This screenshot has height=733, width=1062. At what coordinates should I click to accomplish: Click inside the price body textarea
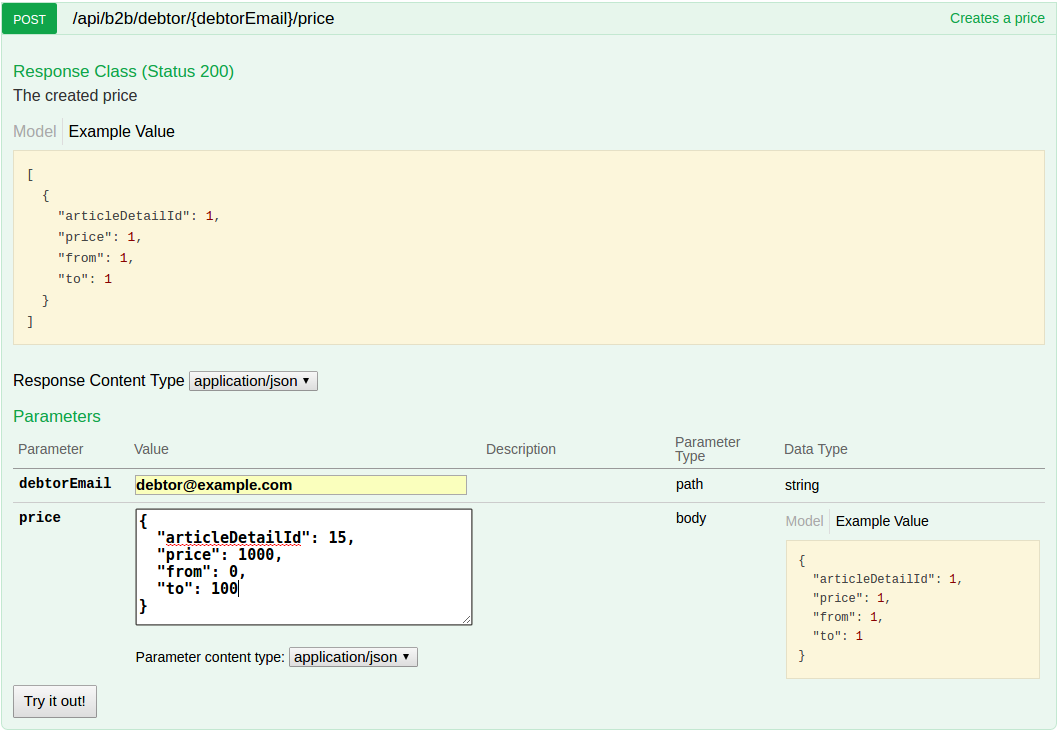pyautogui.click(x=303, y=567)
